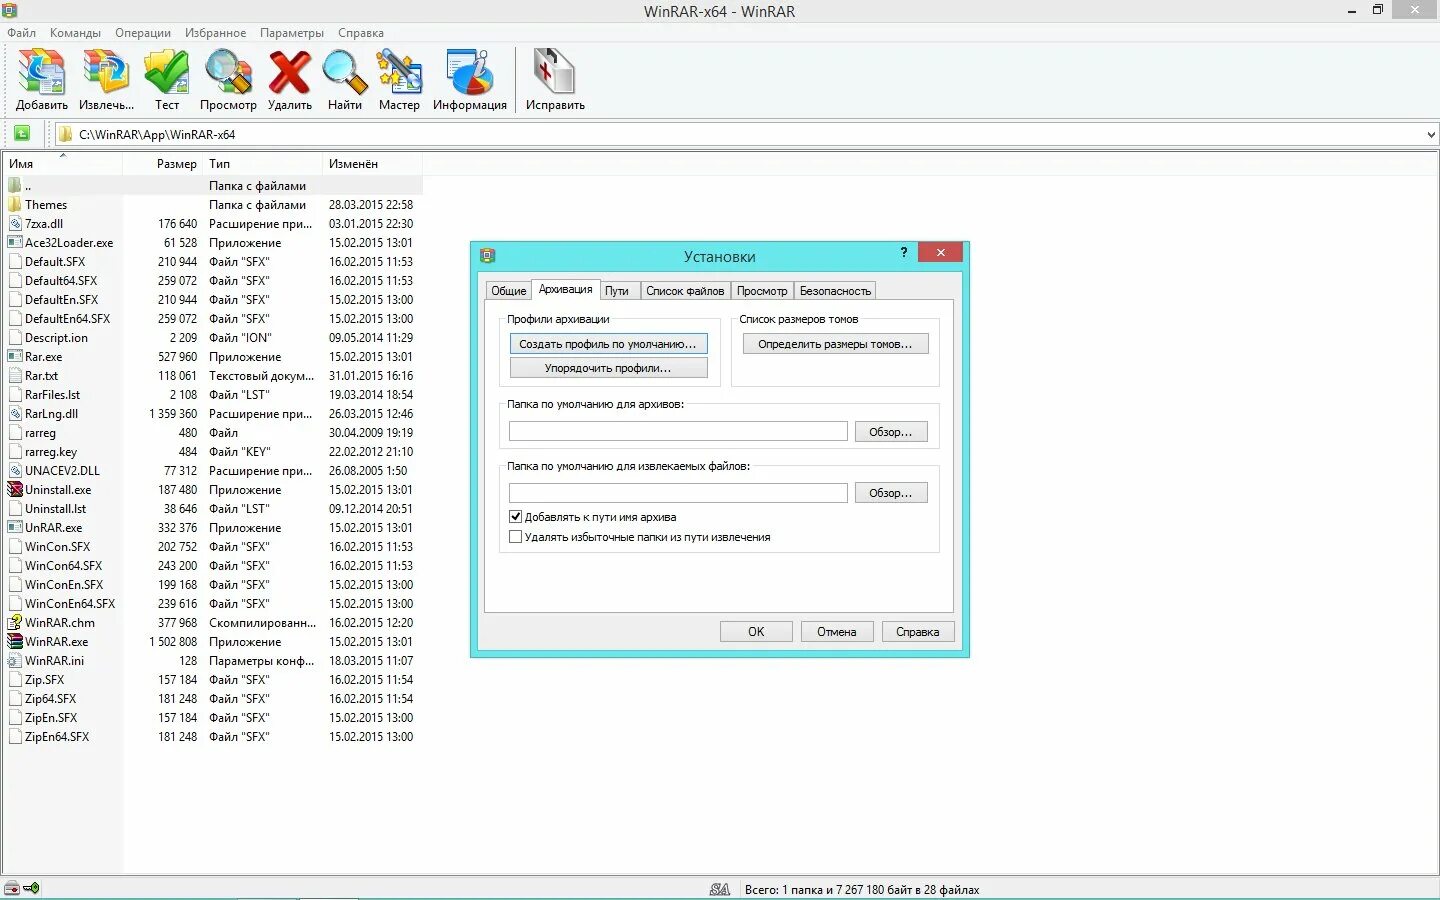1440x900 pixels.
Task: Click the help question mark in Установки dialog
Action: coord(904,253)
